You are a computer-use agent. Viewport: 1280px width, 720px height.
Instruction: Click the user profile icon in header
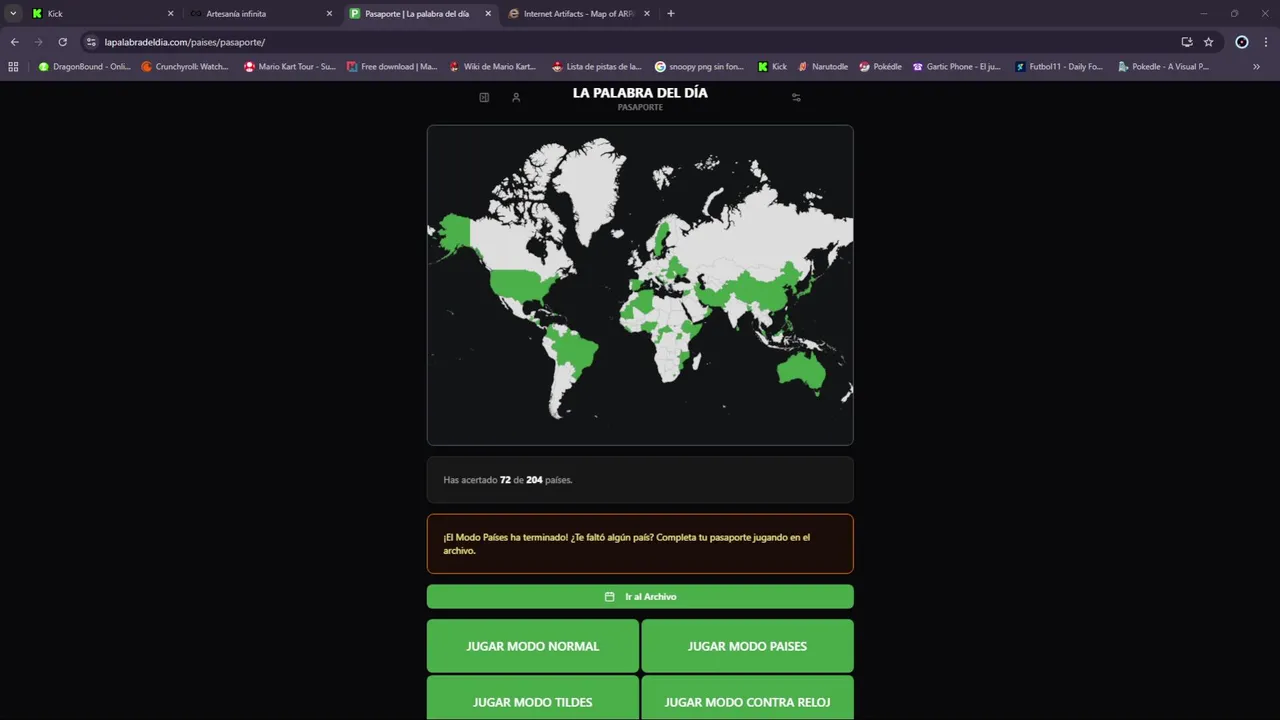click(x=516, y=97)
